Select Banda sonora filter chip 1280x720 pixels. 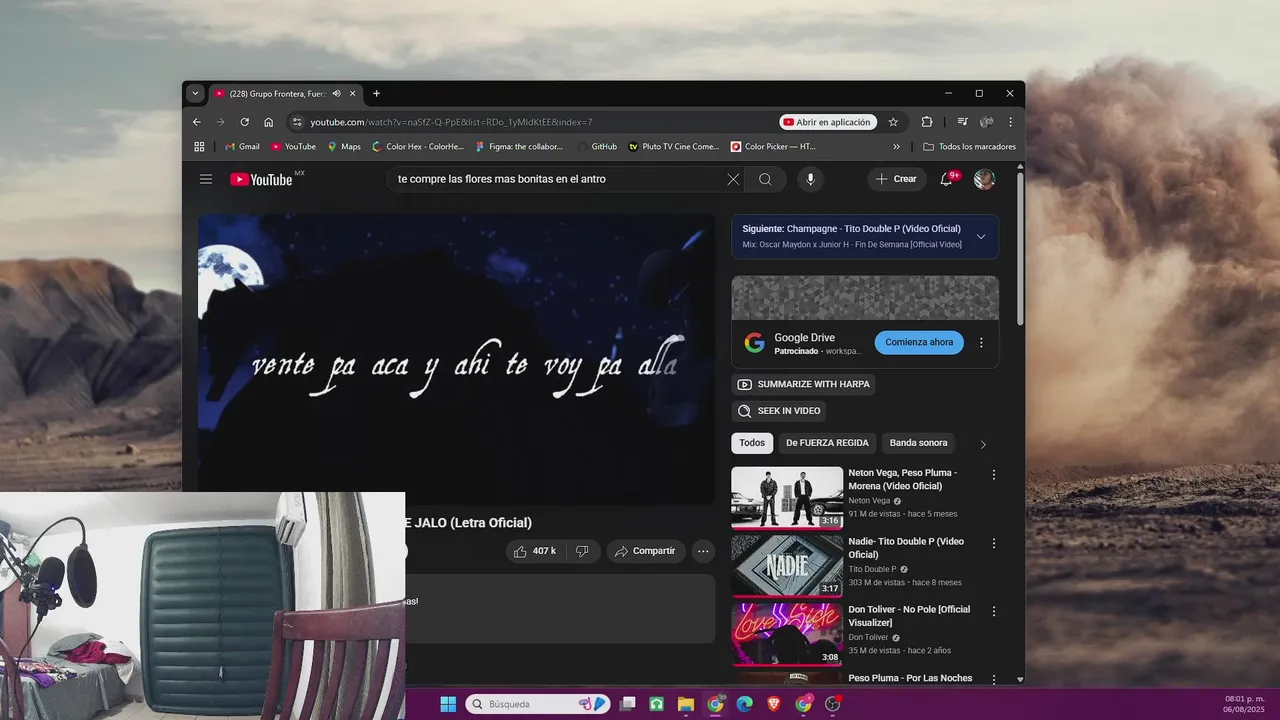click(919, 443)
